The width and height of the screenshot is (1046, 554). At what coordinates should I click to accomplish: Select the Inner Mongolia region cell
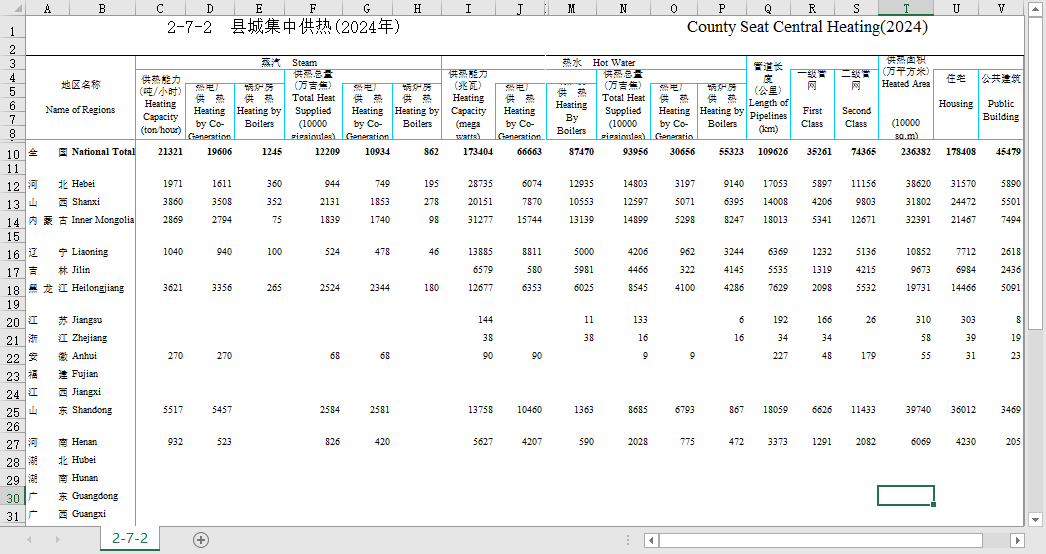tap(103, 220)
